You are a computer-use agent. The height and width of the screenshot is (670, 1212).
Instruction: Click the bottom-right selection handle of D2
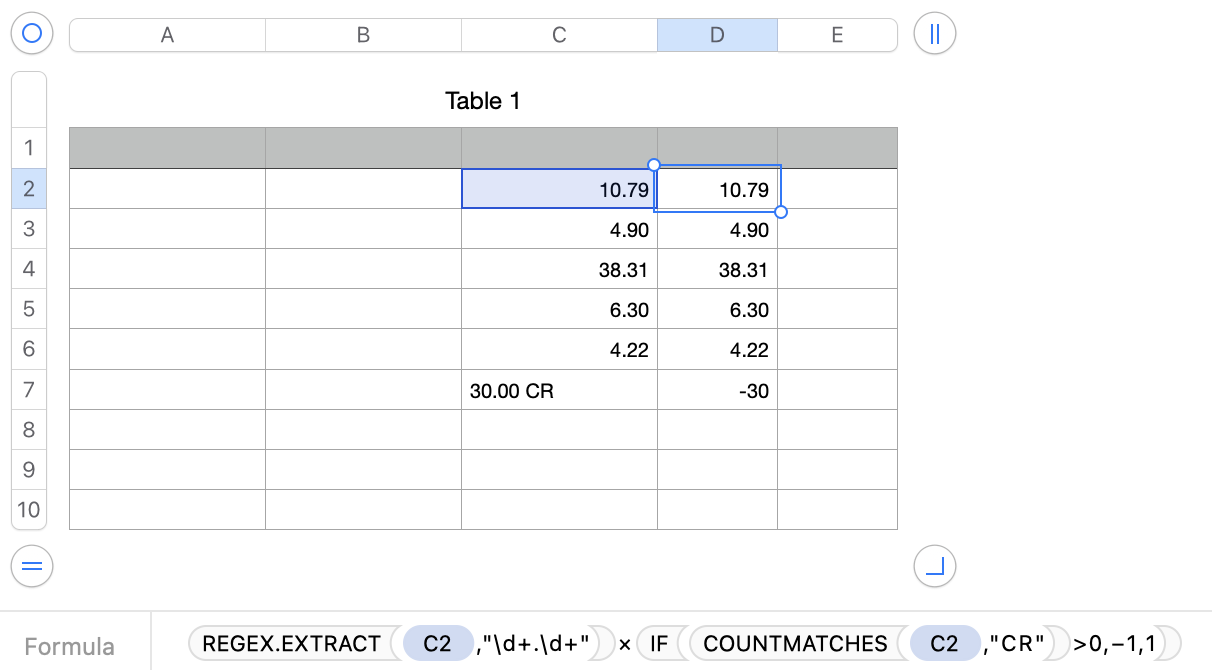click(781, 212)
